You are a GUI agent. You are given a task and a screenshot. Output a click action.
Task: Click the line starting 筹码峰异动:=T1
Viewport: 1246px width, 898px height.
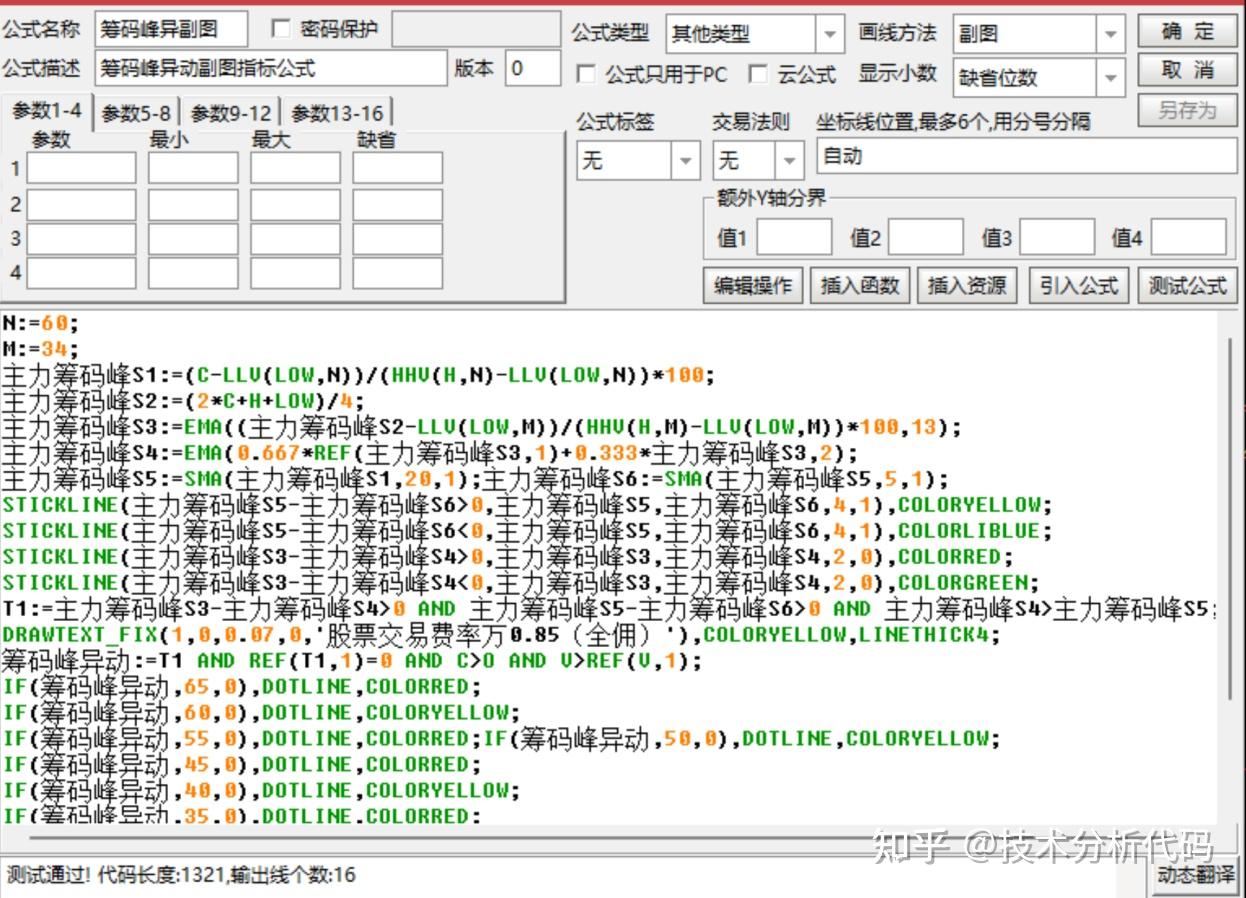(352, 661)
